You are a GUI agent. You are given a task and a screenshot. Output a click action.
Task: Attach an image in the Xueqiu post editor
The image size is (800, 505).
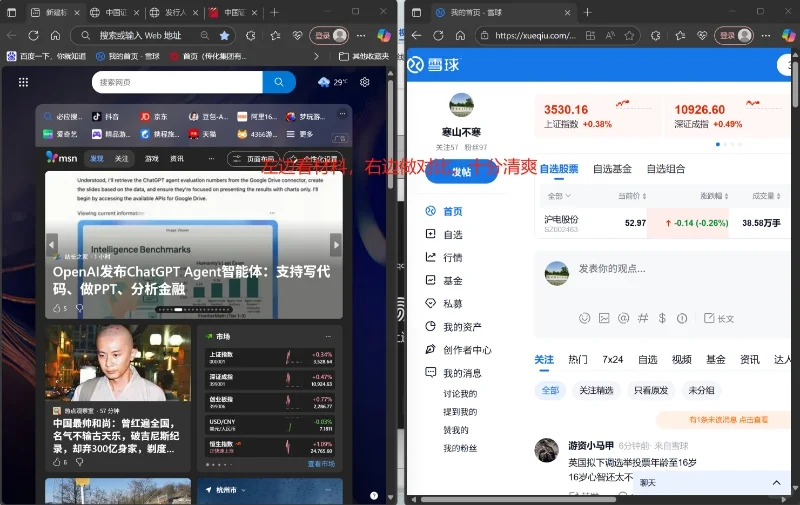(604, 318)
